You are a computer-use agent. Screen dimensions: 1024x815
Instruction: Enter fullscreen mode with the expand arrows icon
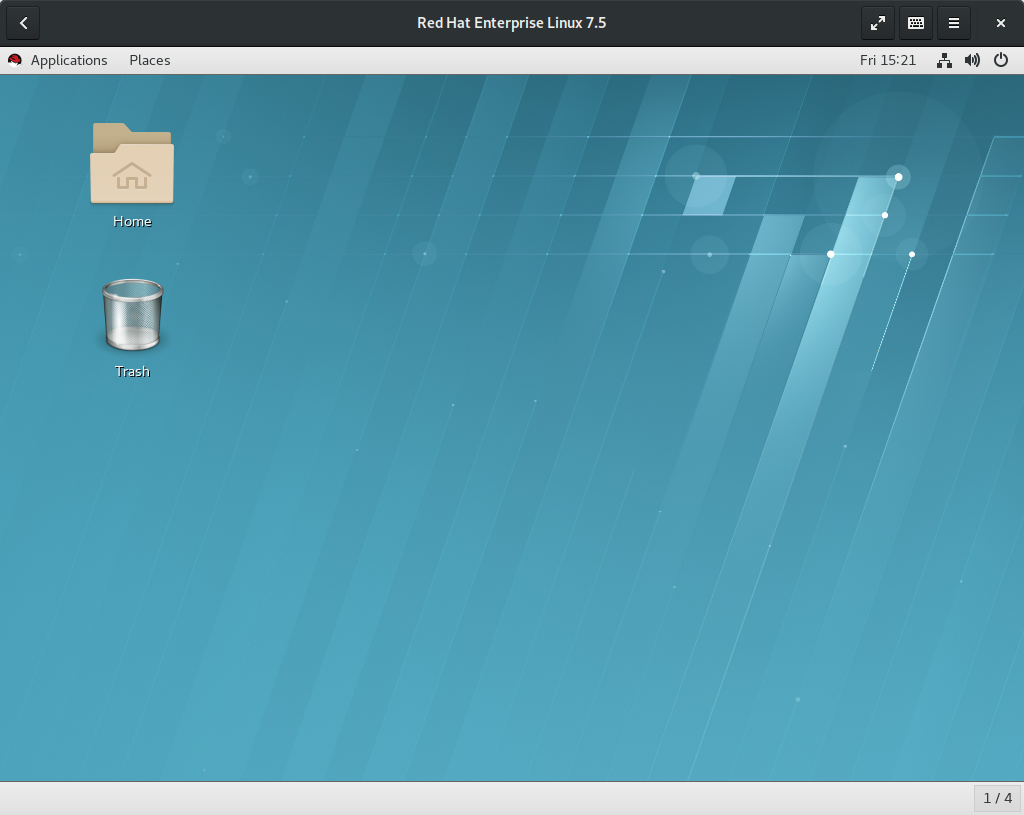tap(878, 24)
